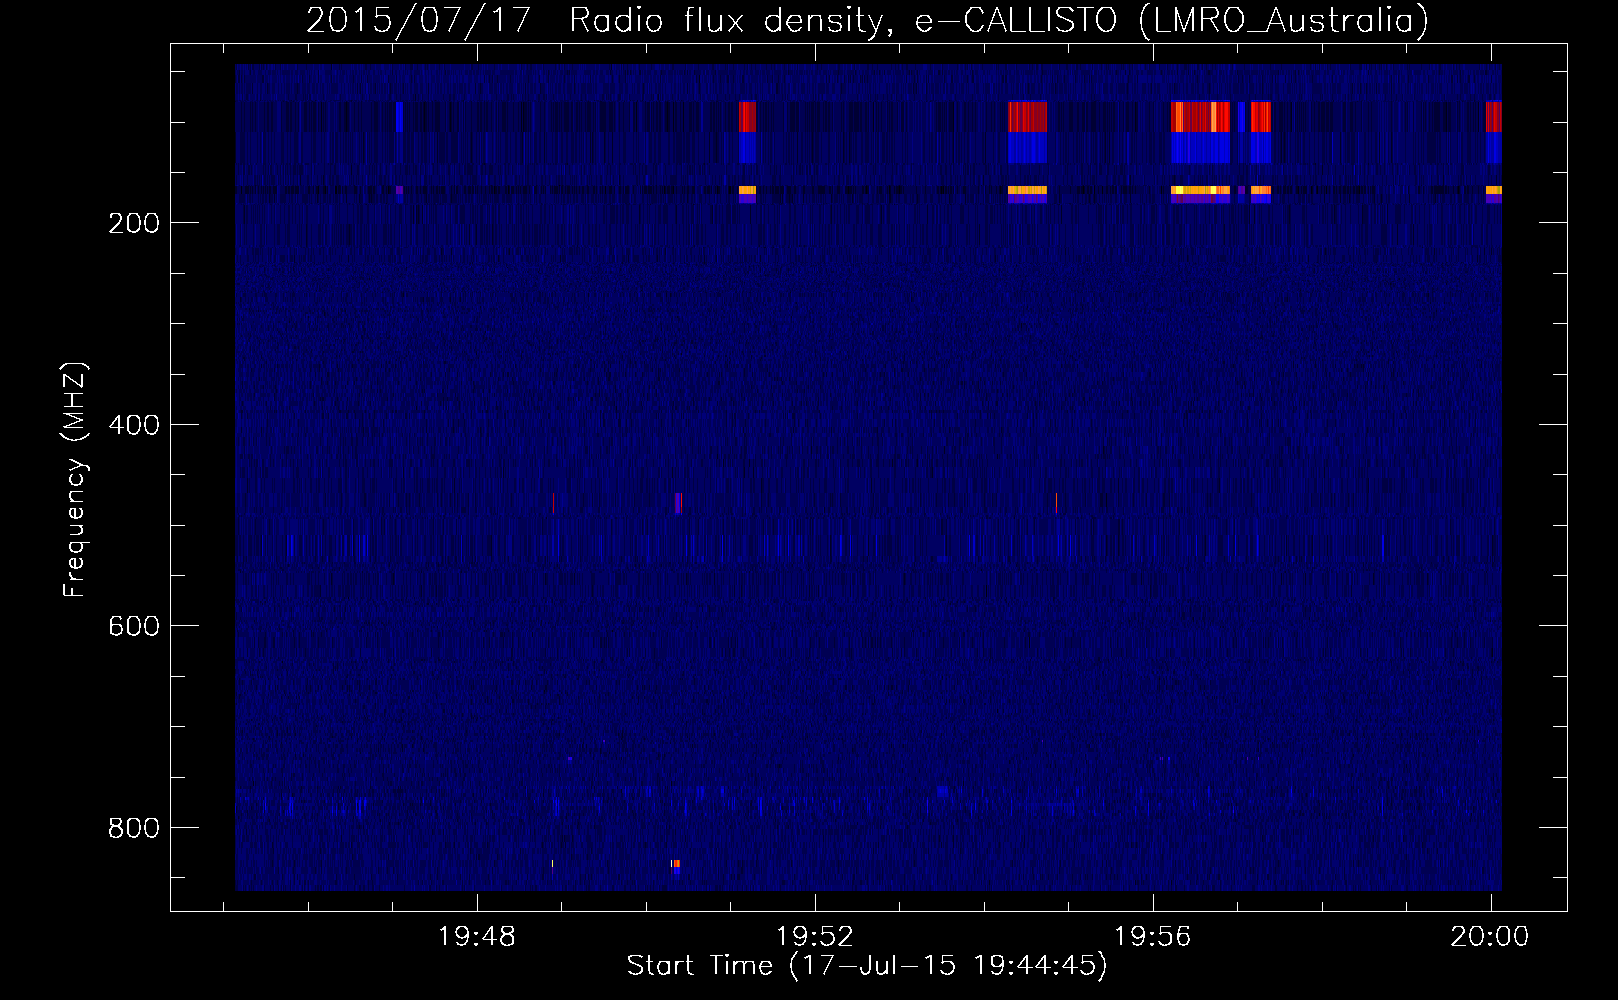Click the 19:52 time tick label
Image resolution: width=1618 pixels, height=1000 pixels.
pos(815,937)
